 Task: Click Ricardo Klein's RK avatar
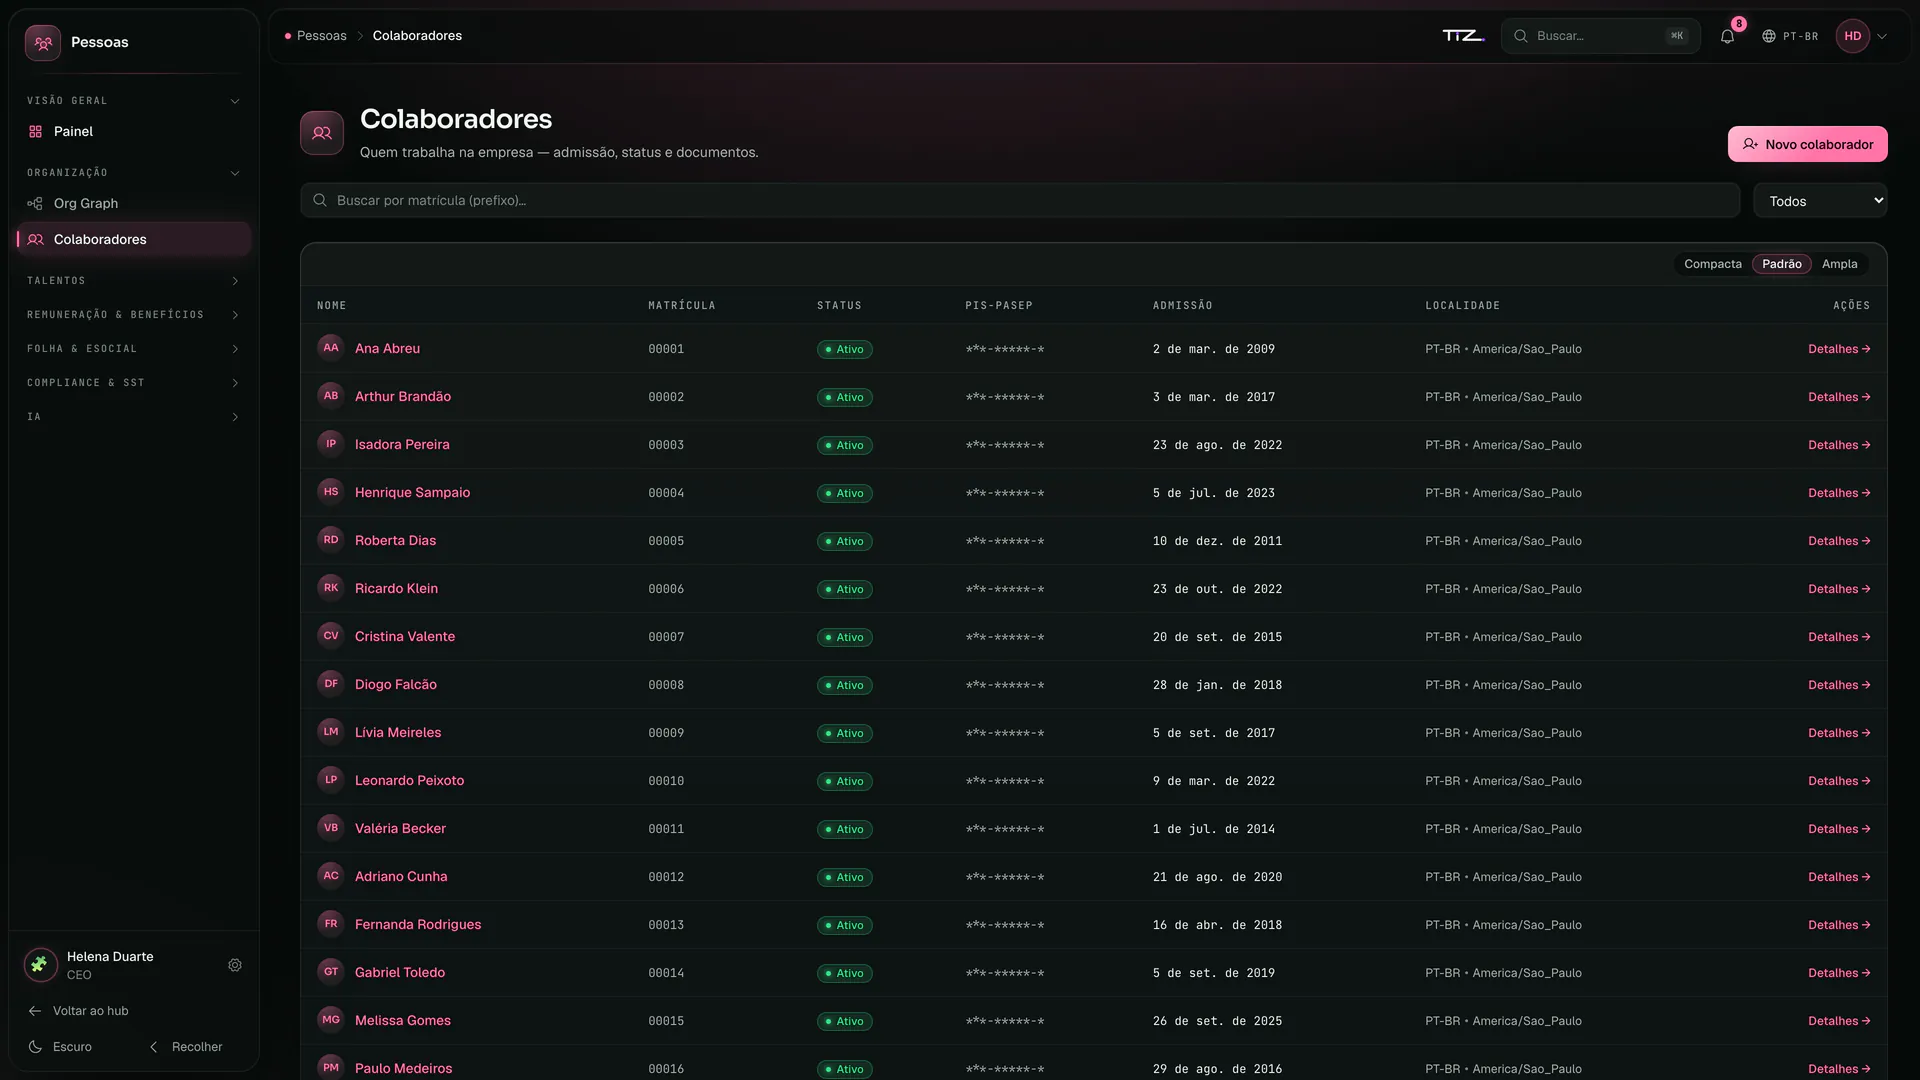coord(331,588)
